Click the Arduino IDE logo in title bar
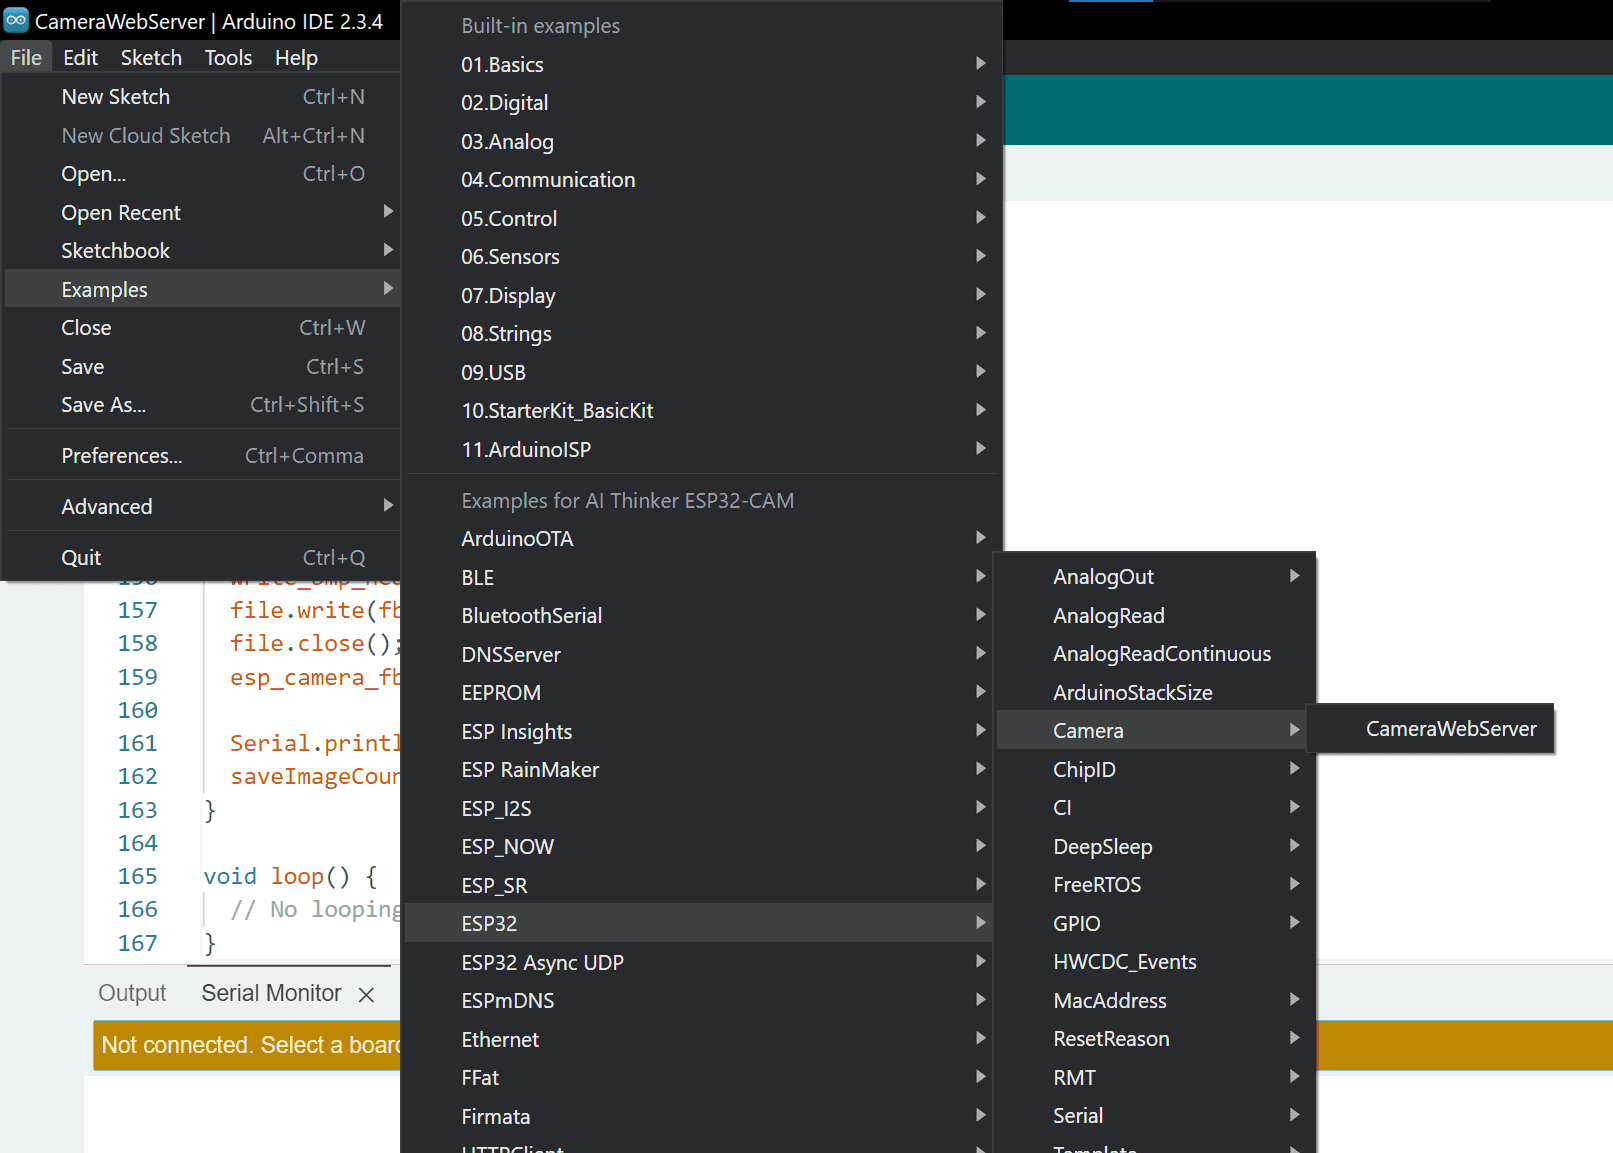 click(x=17, y=20)
